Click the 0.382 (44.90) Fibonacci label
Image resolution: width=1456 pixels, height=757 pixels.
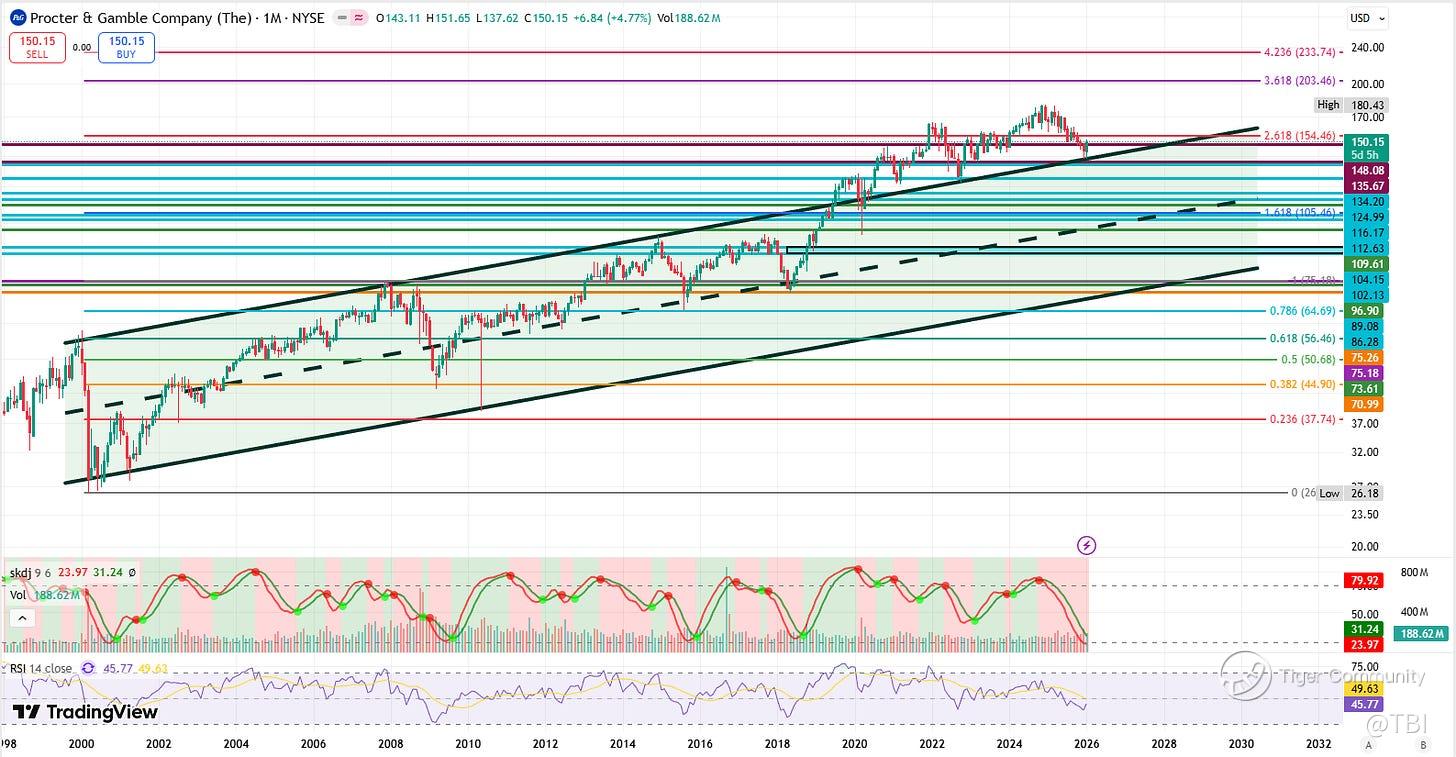click(x=1304, y=384)
